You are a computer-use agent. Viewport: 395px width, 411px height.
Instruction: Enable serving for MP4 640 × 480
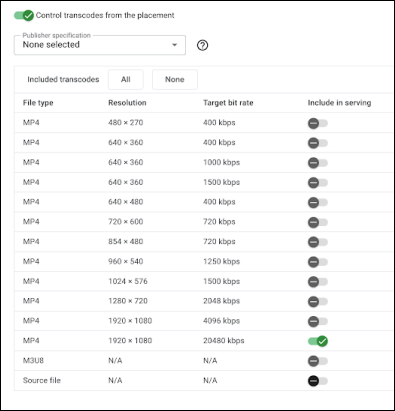click(x=318, y=202)
